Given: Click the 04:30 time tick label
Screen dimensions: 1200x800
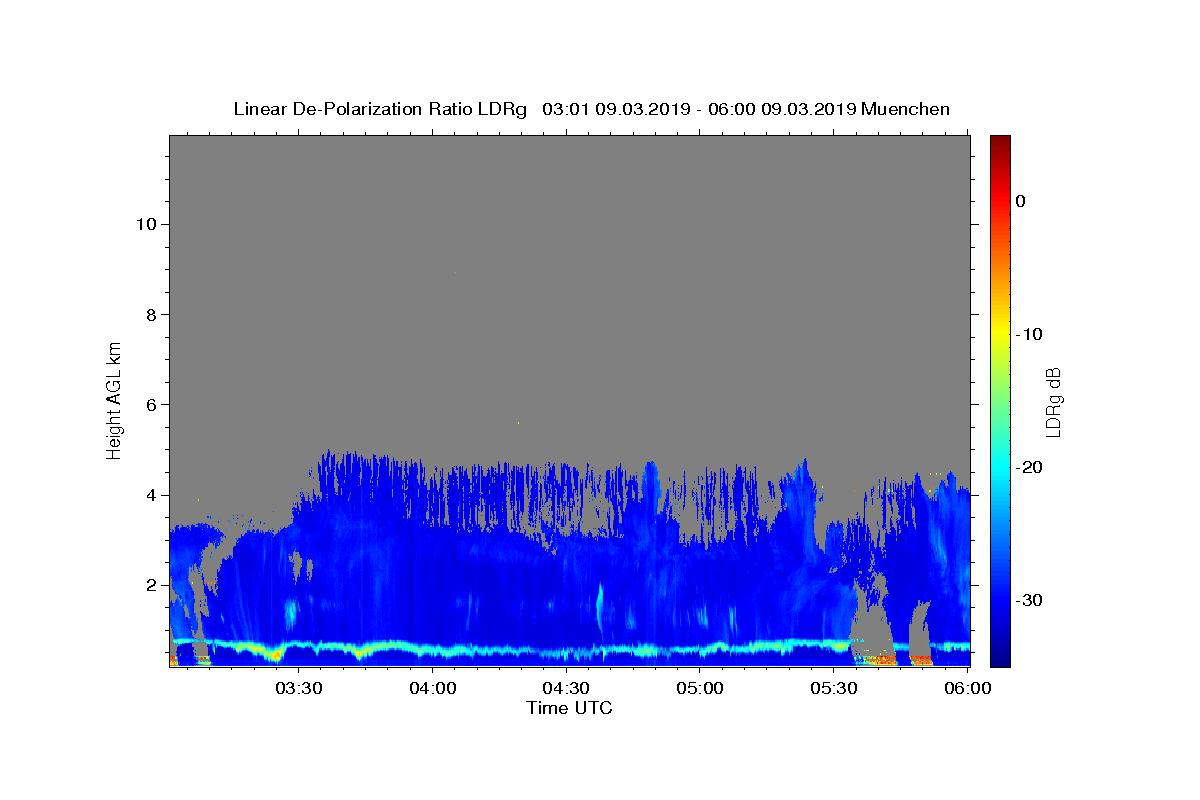Looking at the screenshot, I should tap(566, 689).
